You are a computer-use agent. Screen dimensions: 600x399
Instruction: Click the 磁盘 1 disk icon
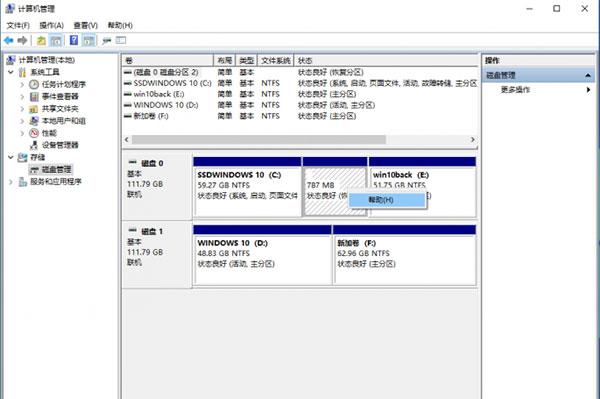pyautogui.click(x=133, y=230)
